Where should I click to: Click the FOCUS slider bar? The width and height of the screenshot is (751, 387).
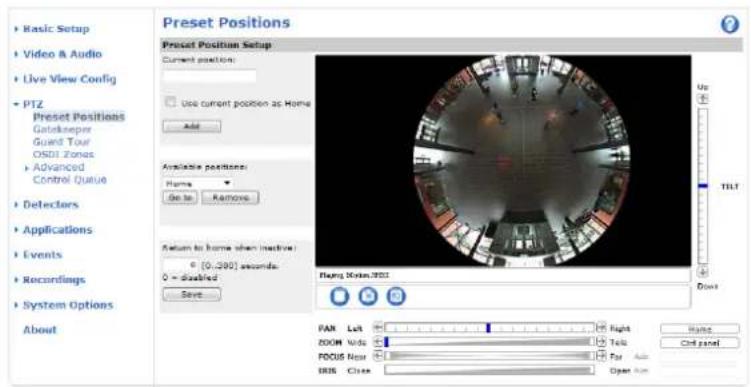click(x=489, y=356)
